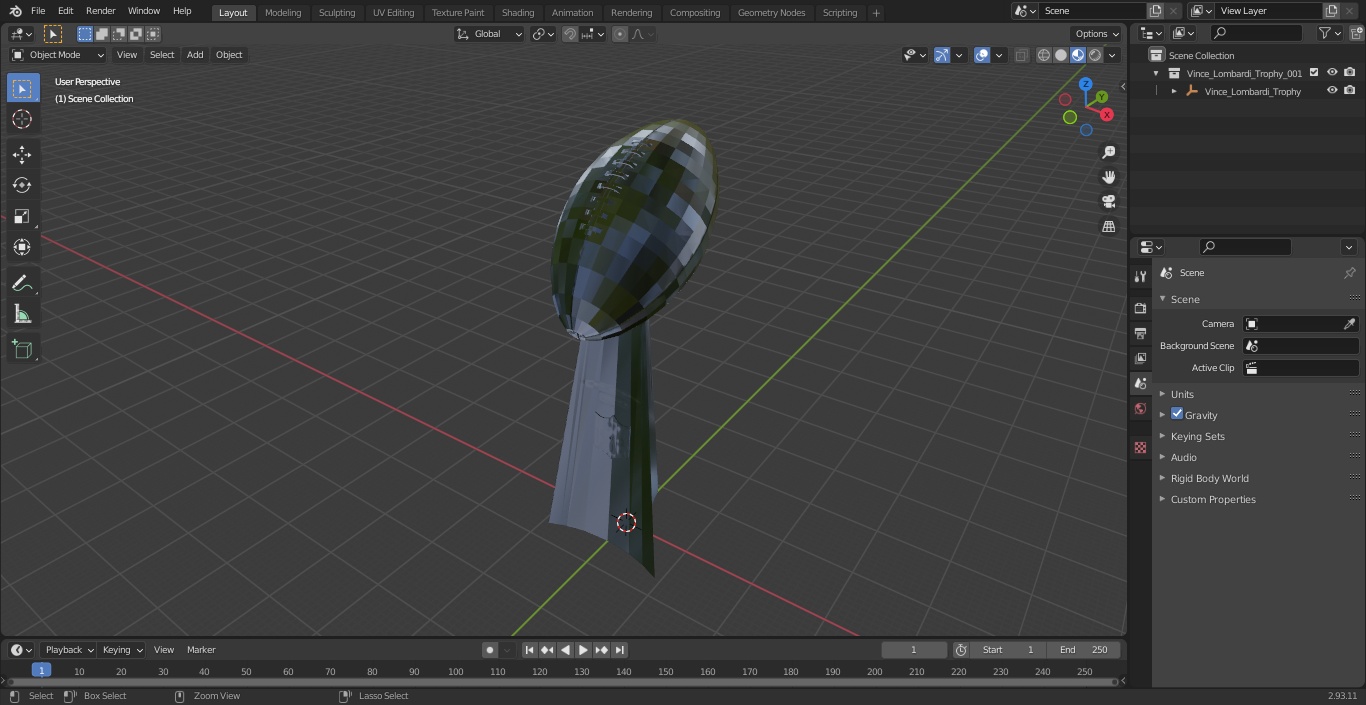Image resolution: width=1366 pixels, height=705 pixels.
Task: Open the Options dropdown
Action: pos(1097,34)
